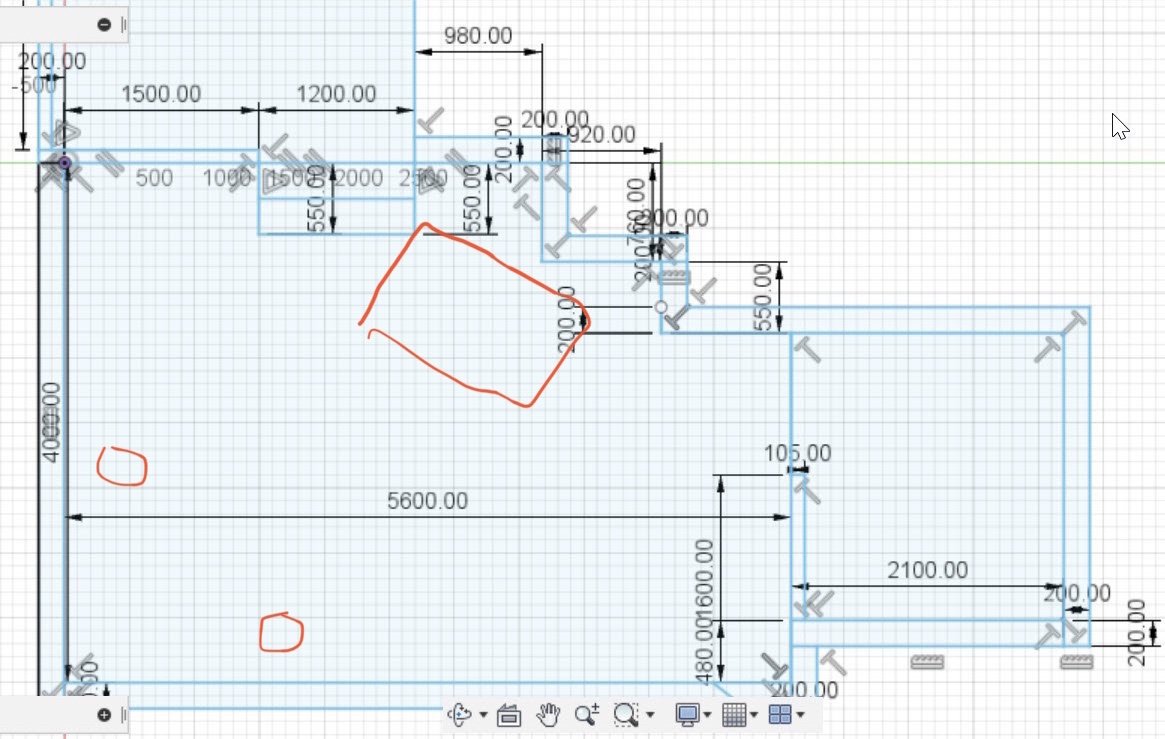The height and width of the screenshot is (739, 1165).
Task: Select the 980.00 dimension at top
Action: [477, 35]
